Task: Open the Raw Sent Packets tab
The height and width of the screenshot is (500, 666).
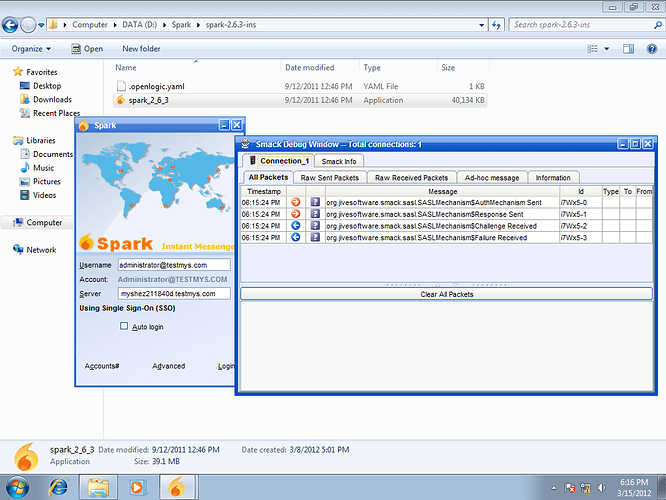Action: tap(330, 178)
